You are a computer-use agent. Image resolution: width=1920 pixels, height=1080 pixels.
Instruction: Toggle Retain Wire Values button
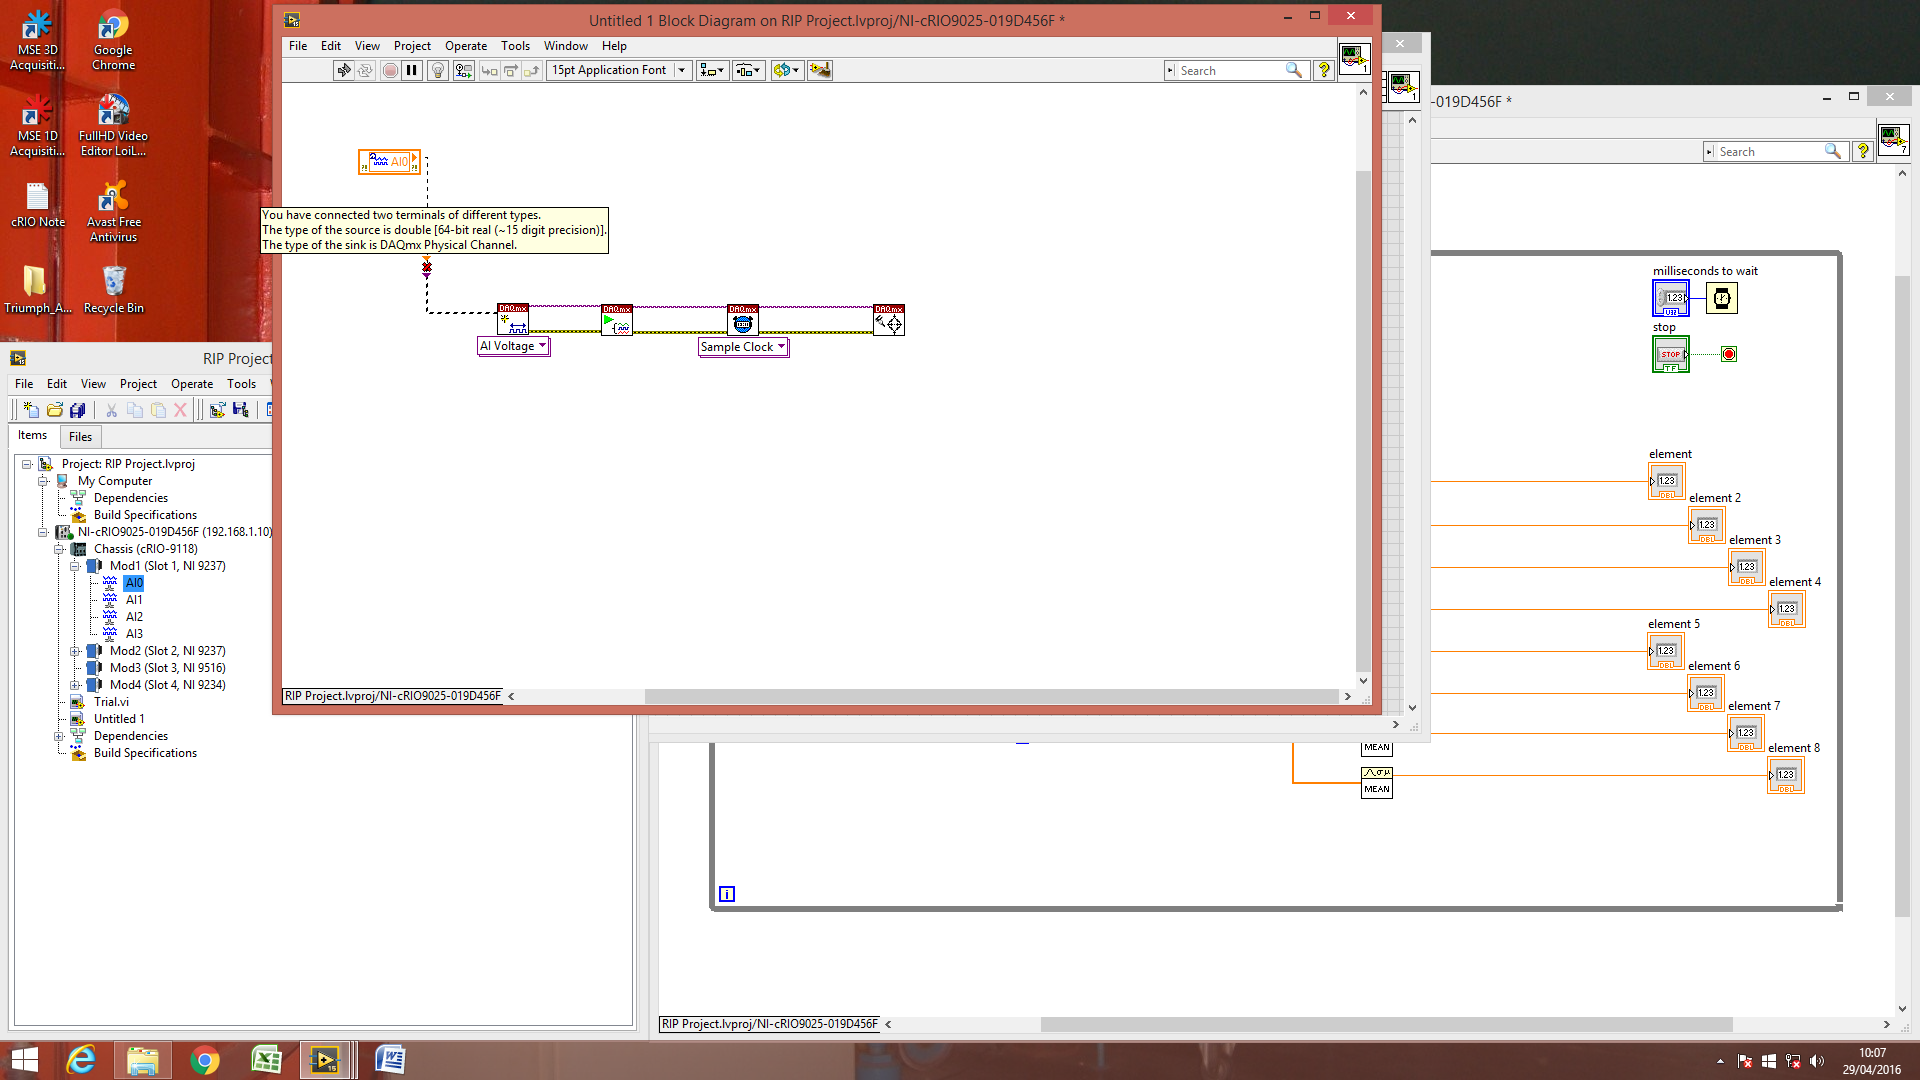463,70
